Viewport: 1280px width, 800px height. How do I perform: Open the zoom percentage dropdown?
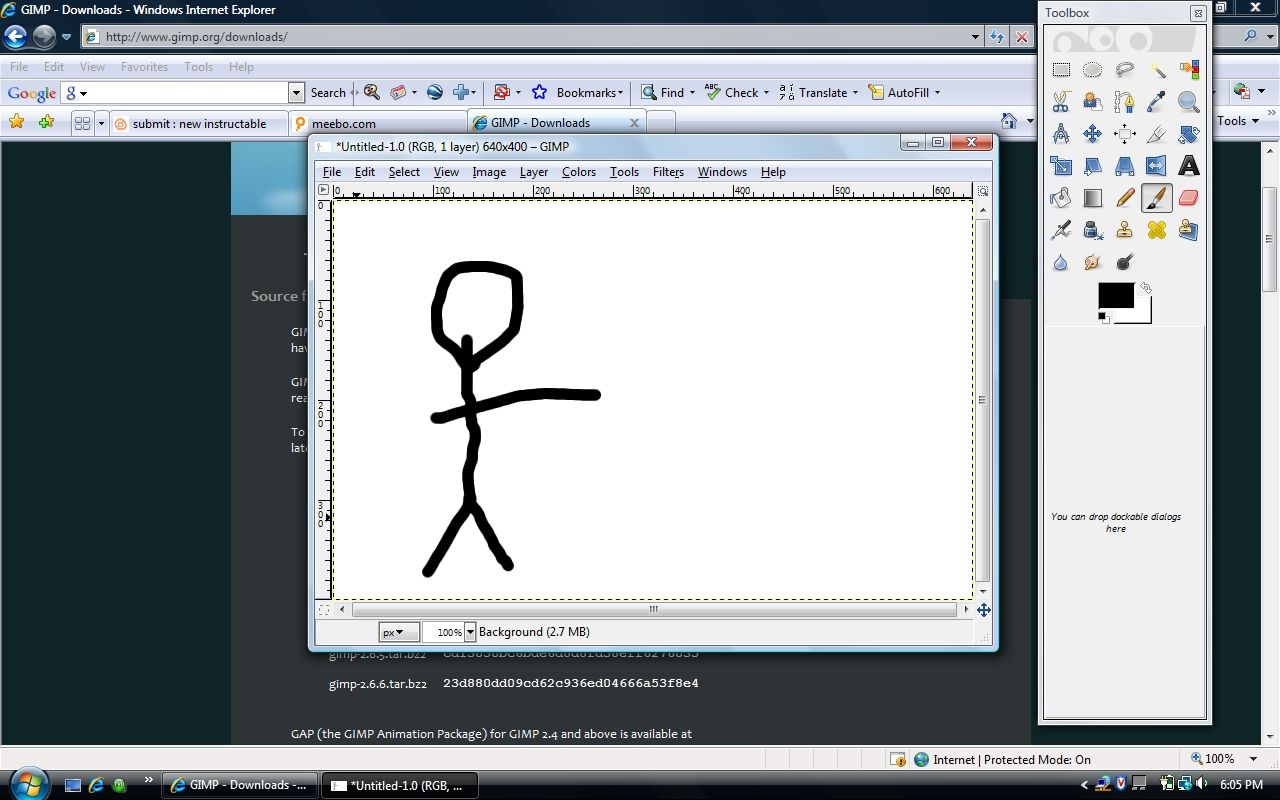(470, 631)
